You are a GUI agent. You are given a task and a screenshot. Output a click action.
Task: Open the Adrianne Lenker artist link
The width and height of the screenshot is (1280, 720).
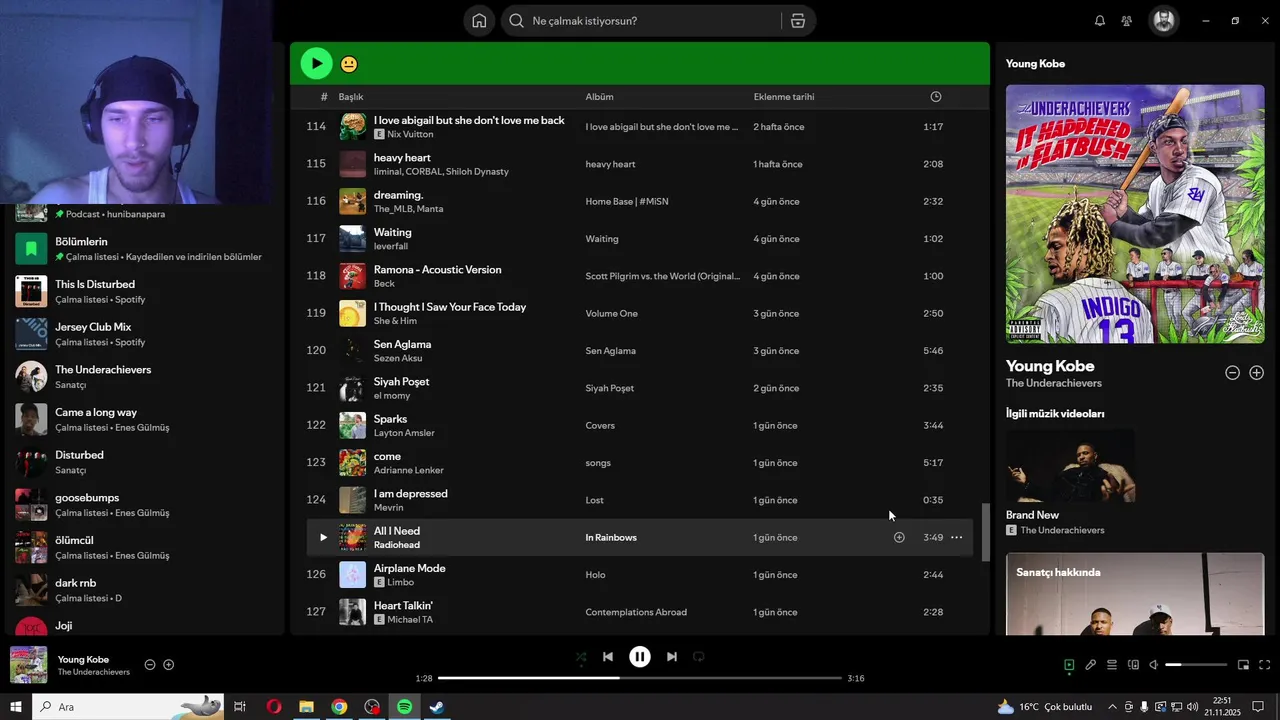click(408, 470)
